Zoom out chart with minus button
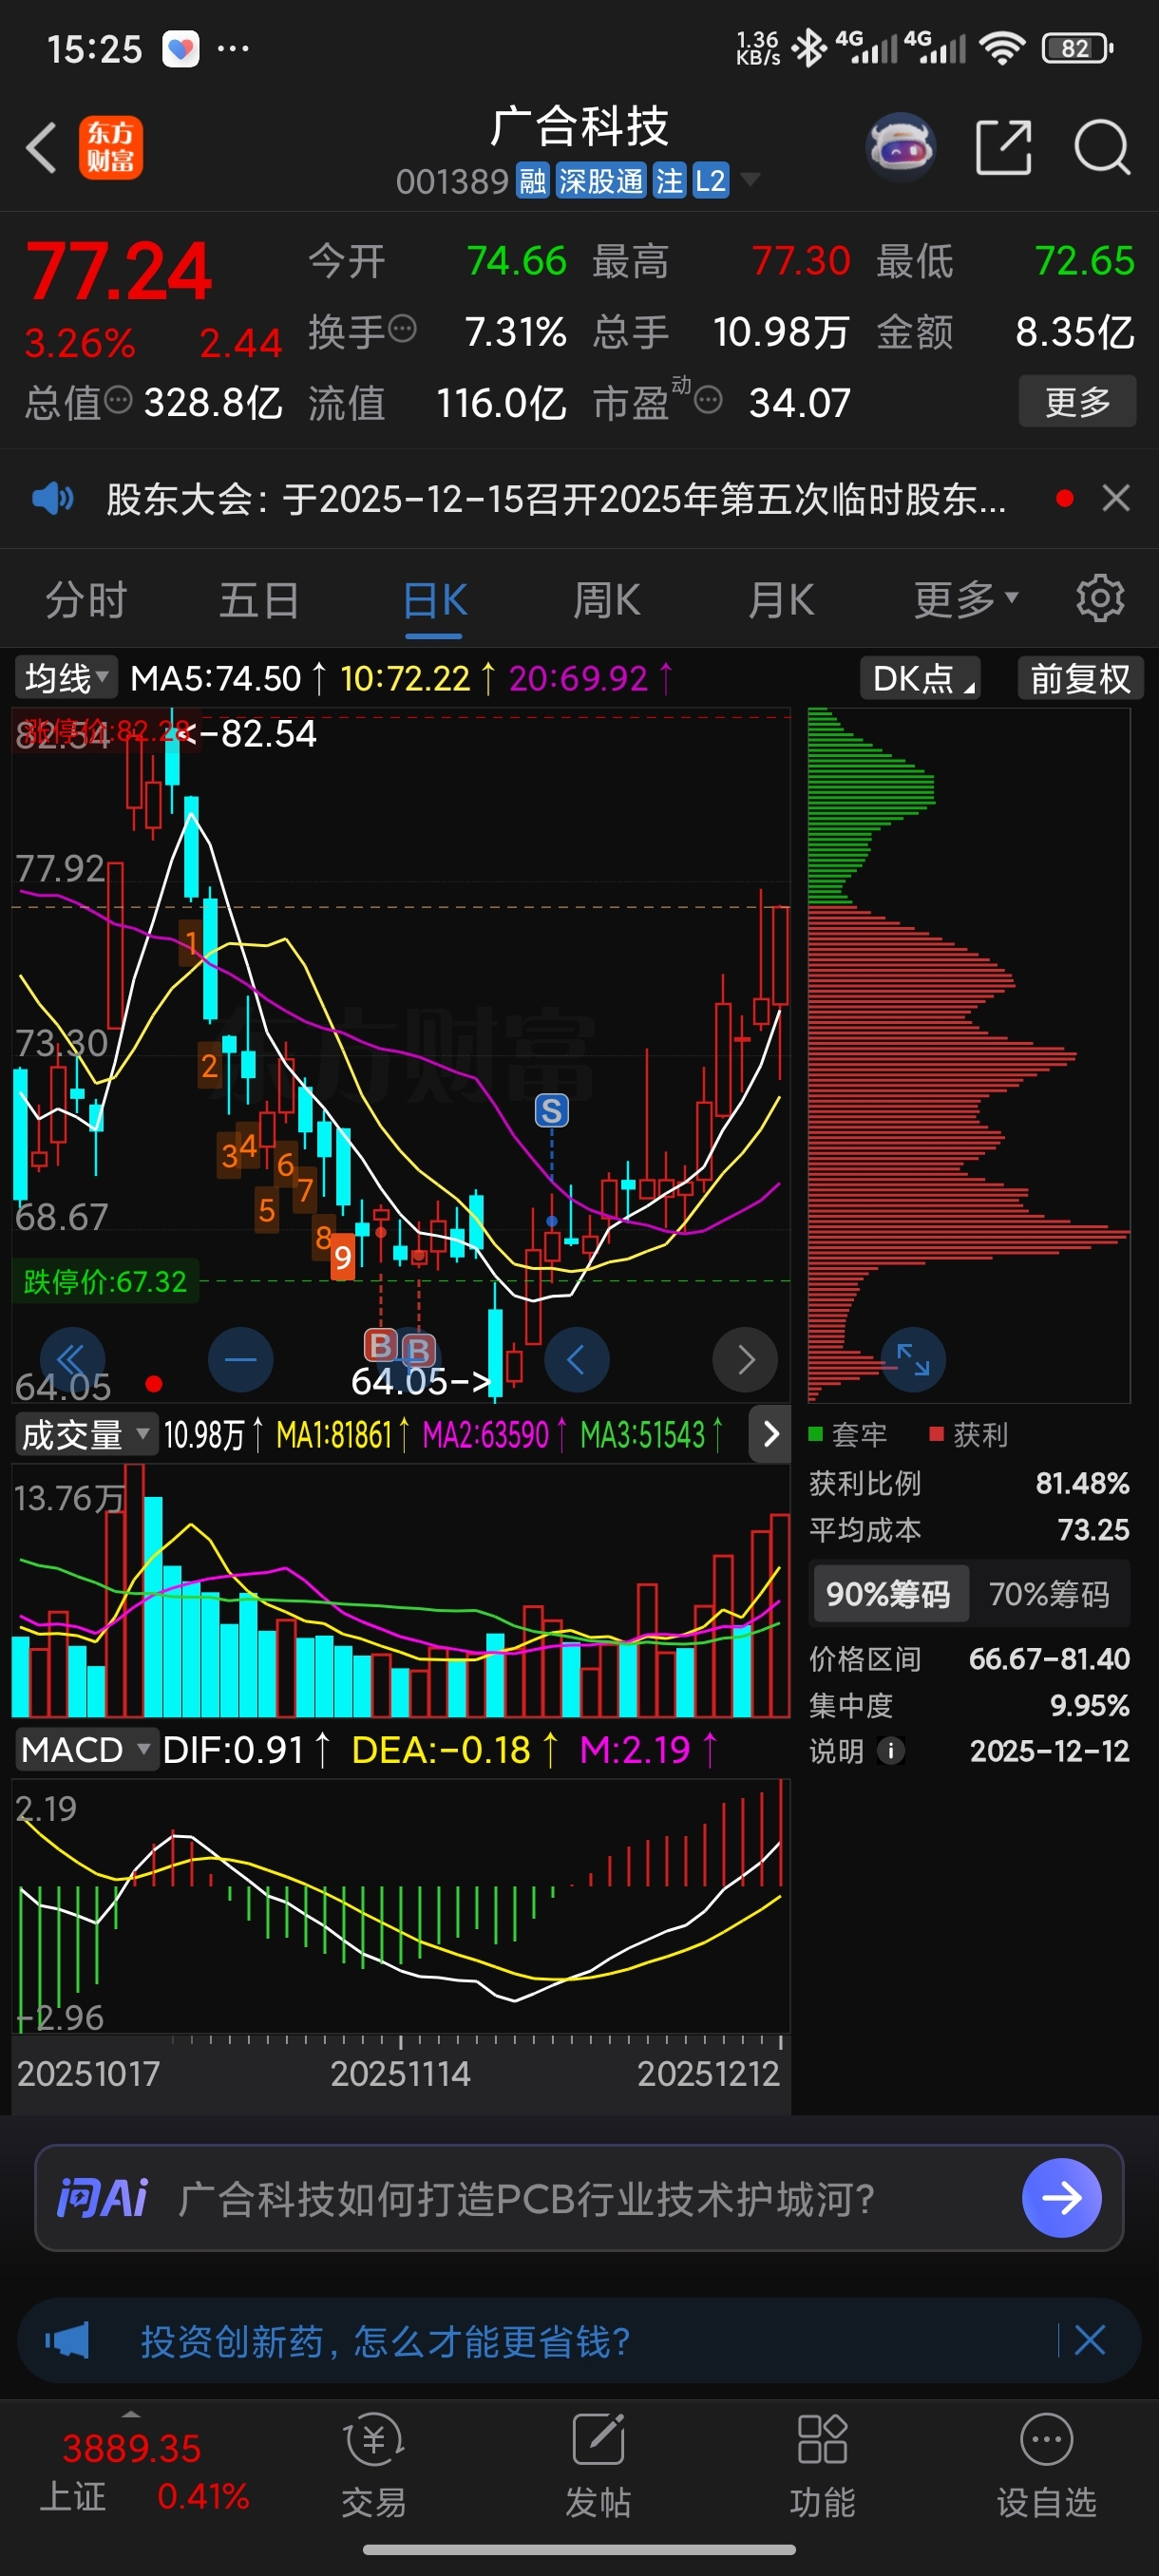The height and width of the screenshot is (2576, 1159). pyautogui.click(x=241, y=1360)
